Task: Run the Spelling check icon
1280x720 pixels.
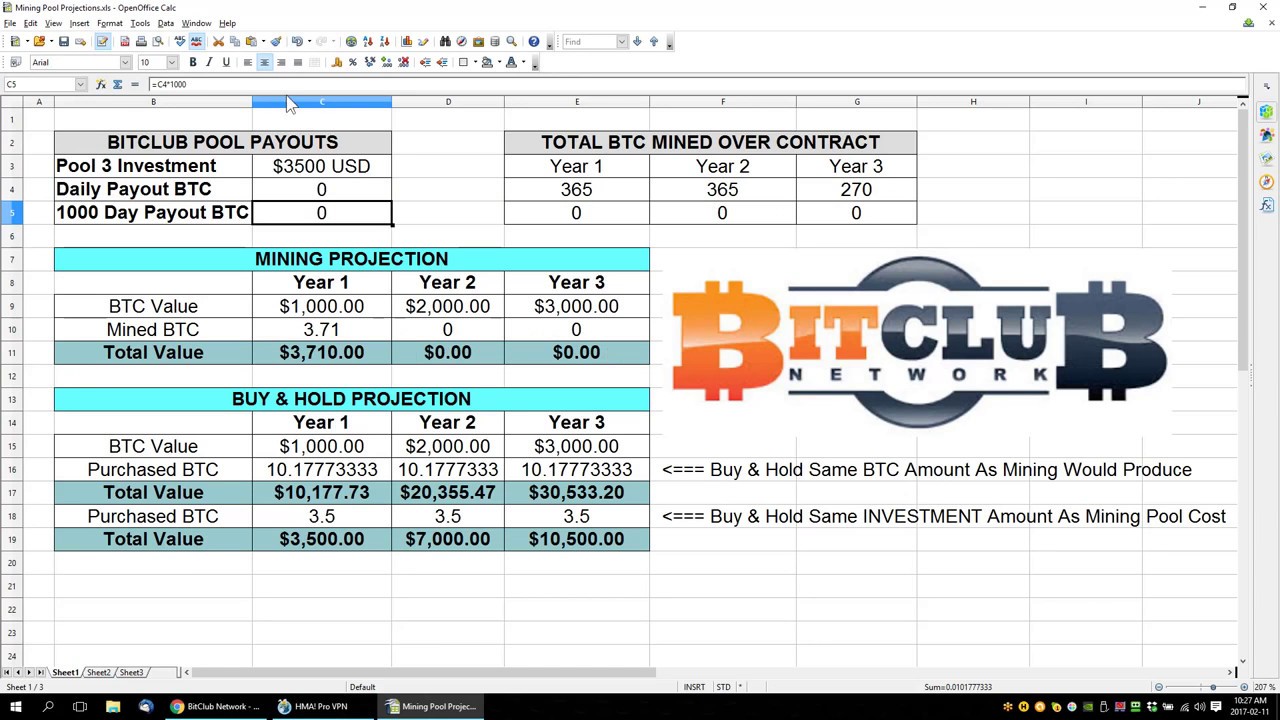Action: coord(180,41)
